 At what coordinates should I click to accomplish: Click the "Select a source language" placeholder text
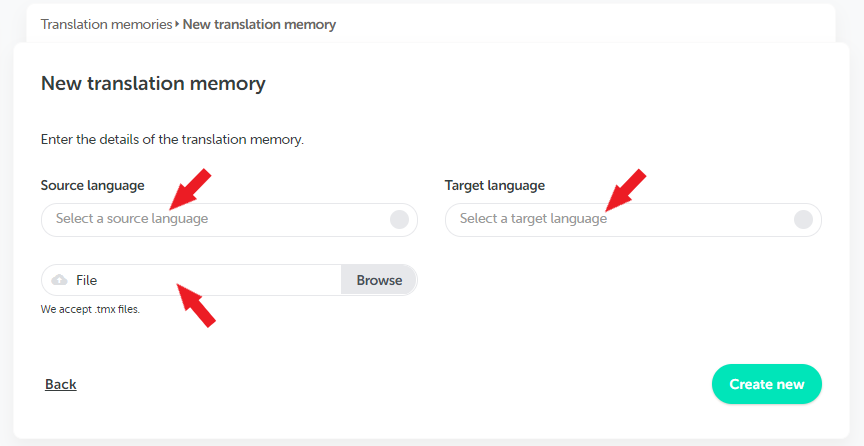pyautogui.click(x=132, y=219)
